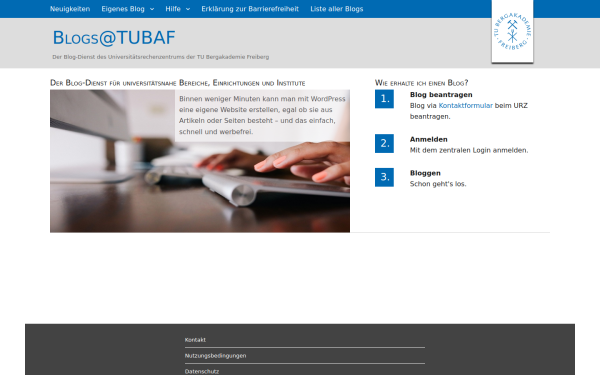Click the TU Bergakademie Freiberg logo
Screen dimensions: 600x375
pyautogui.click(x=512, y=31)
